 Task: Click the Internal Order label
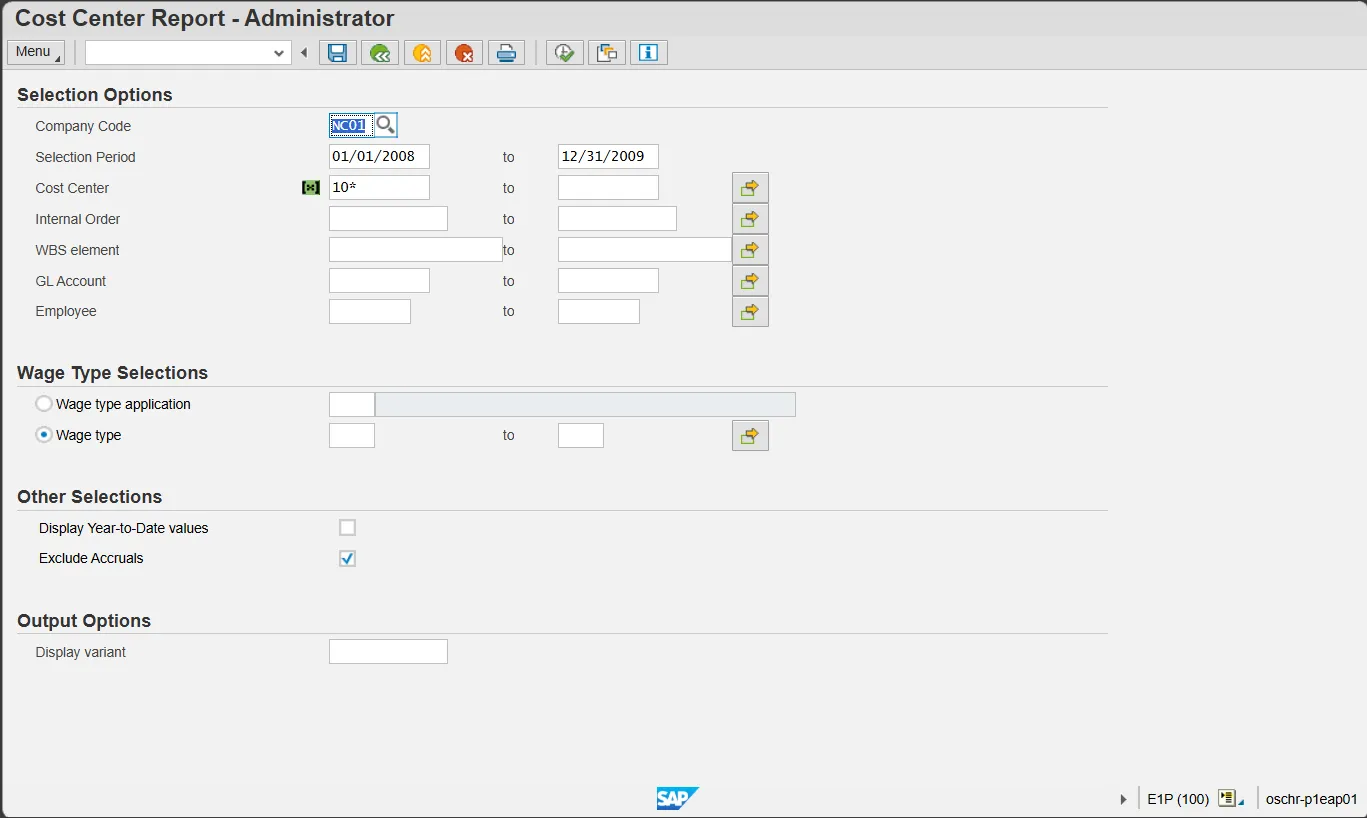click(x=78, y=219)
